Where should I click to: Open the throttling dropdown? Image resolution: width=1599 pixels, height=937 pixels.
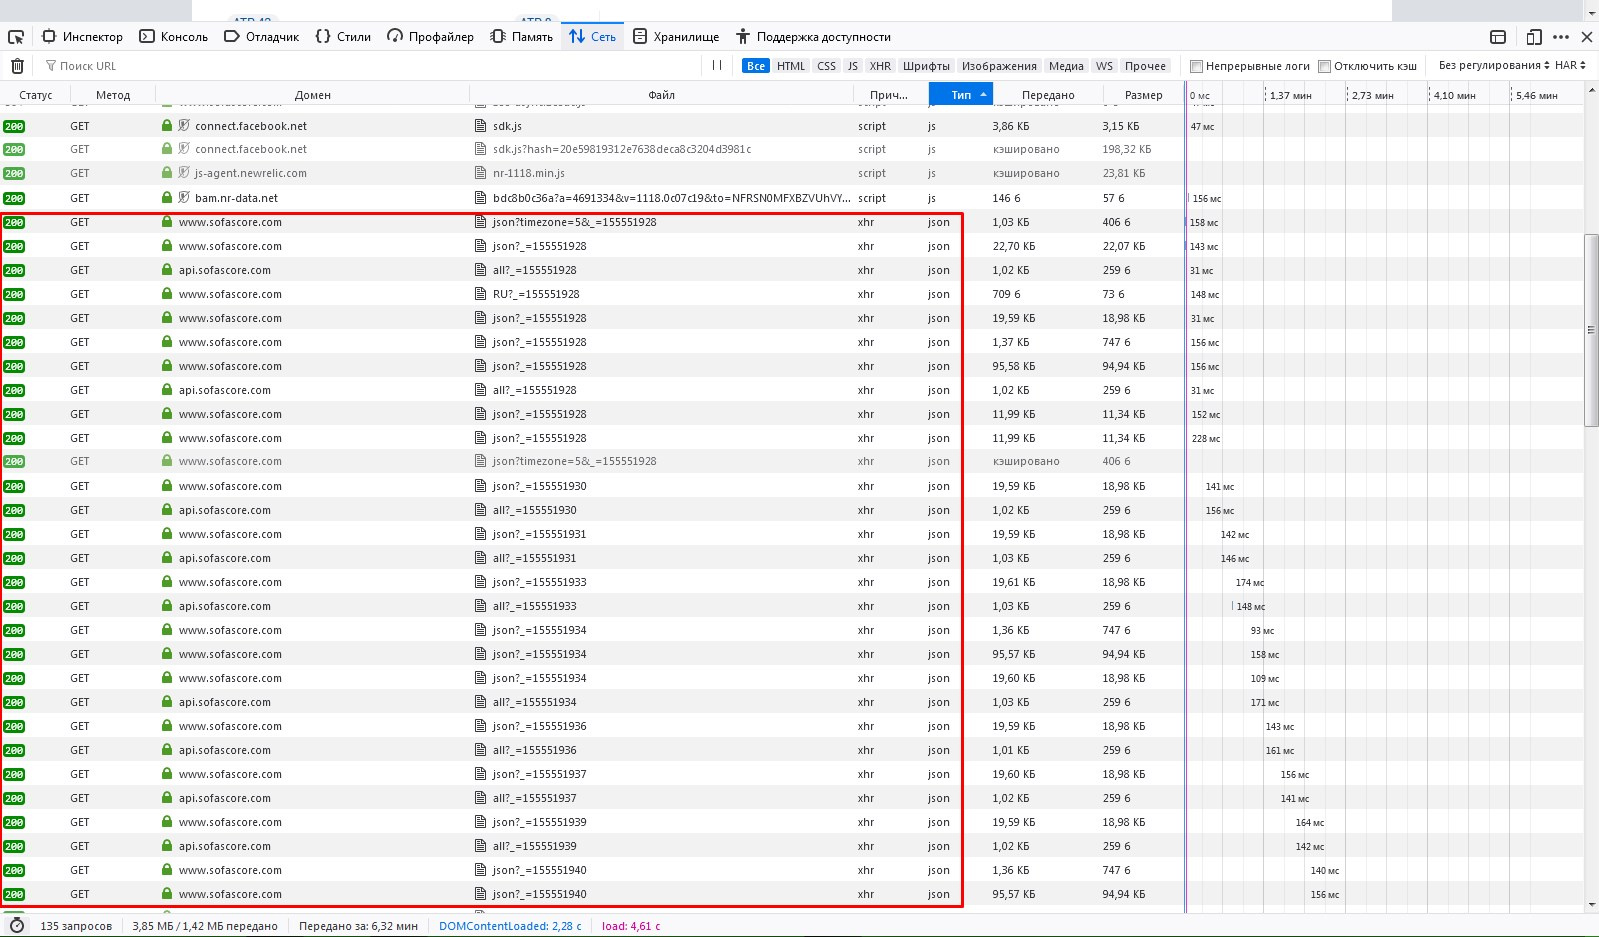[1494, 65]
